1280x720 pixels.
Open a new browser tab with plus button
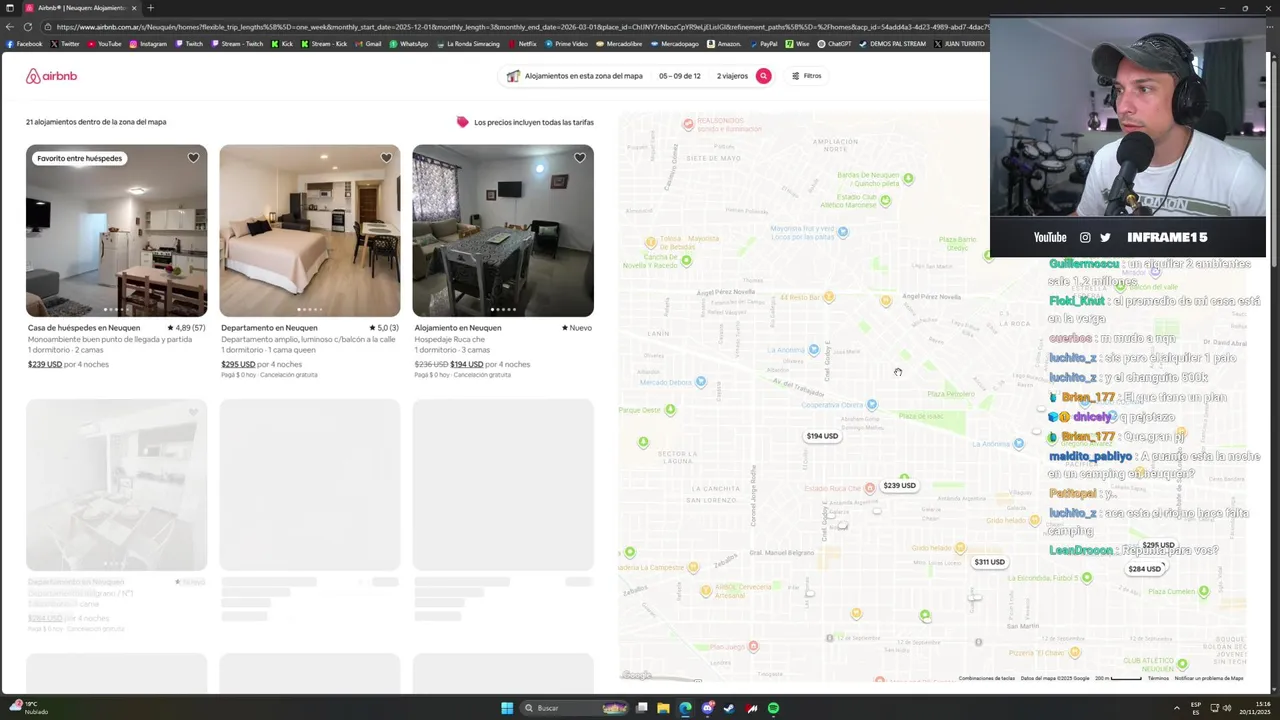click(150, 8)
